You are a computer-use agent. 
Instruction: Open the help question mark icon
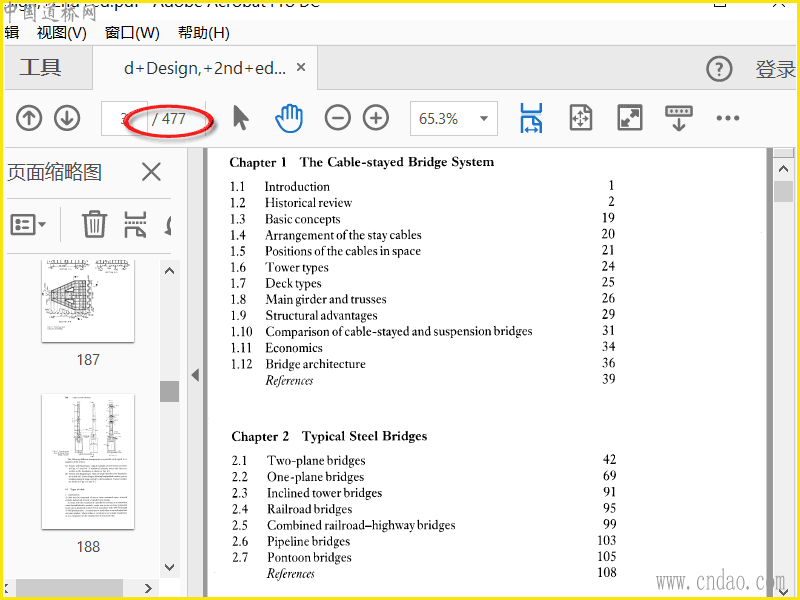pyautogui.click(x=719, y=68)
